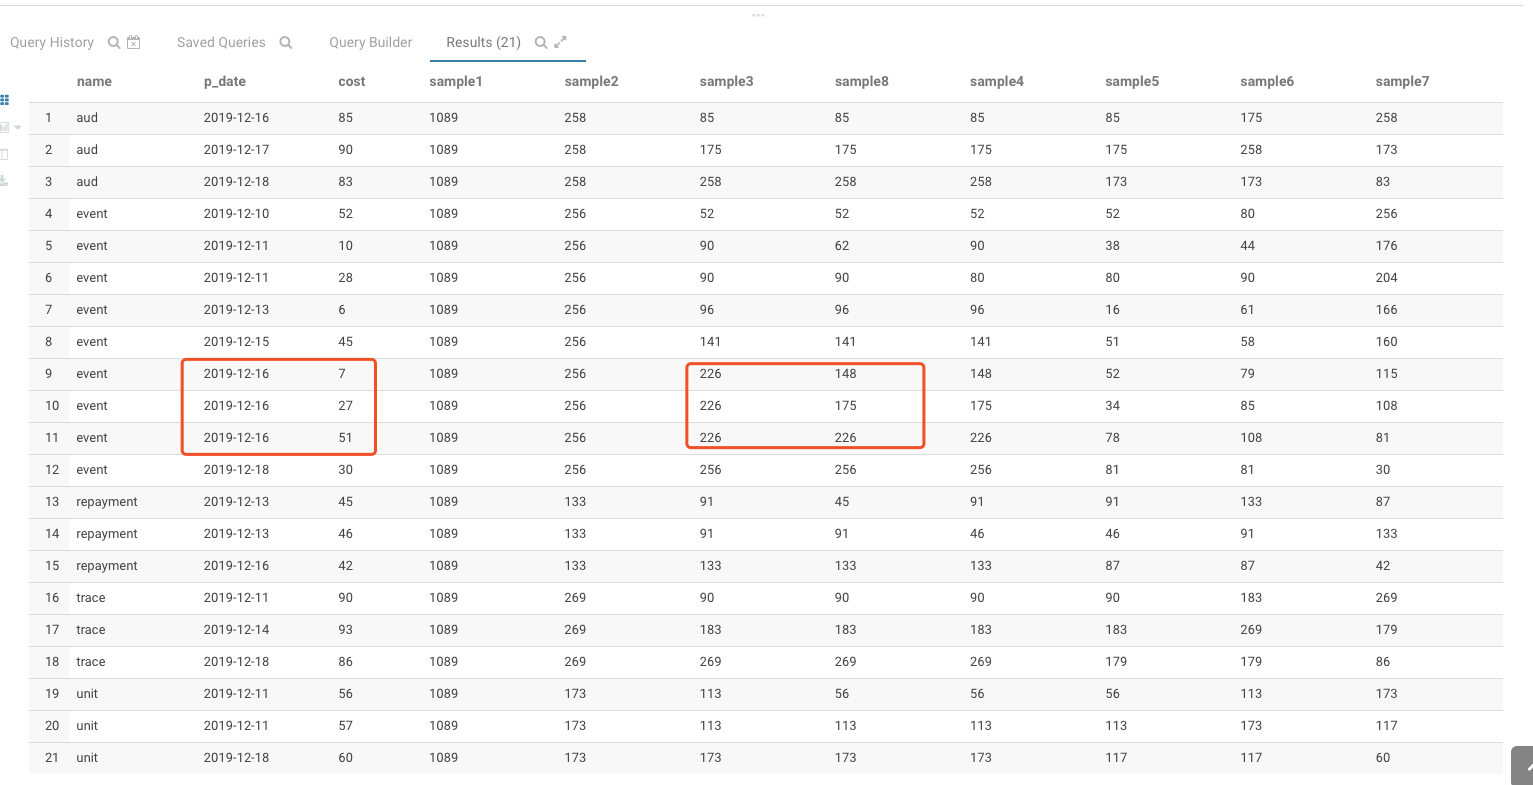The height and width of the screenshot is (785, 1533).
Task: Select cost value 93 in row 17
Action: pos(345,629)
